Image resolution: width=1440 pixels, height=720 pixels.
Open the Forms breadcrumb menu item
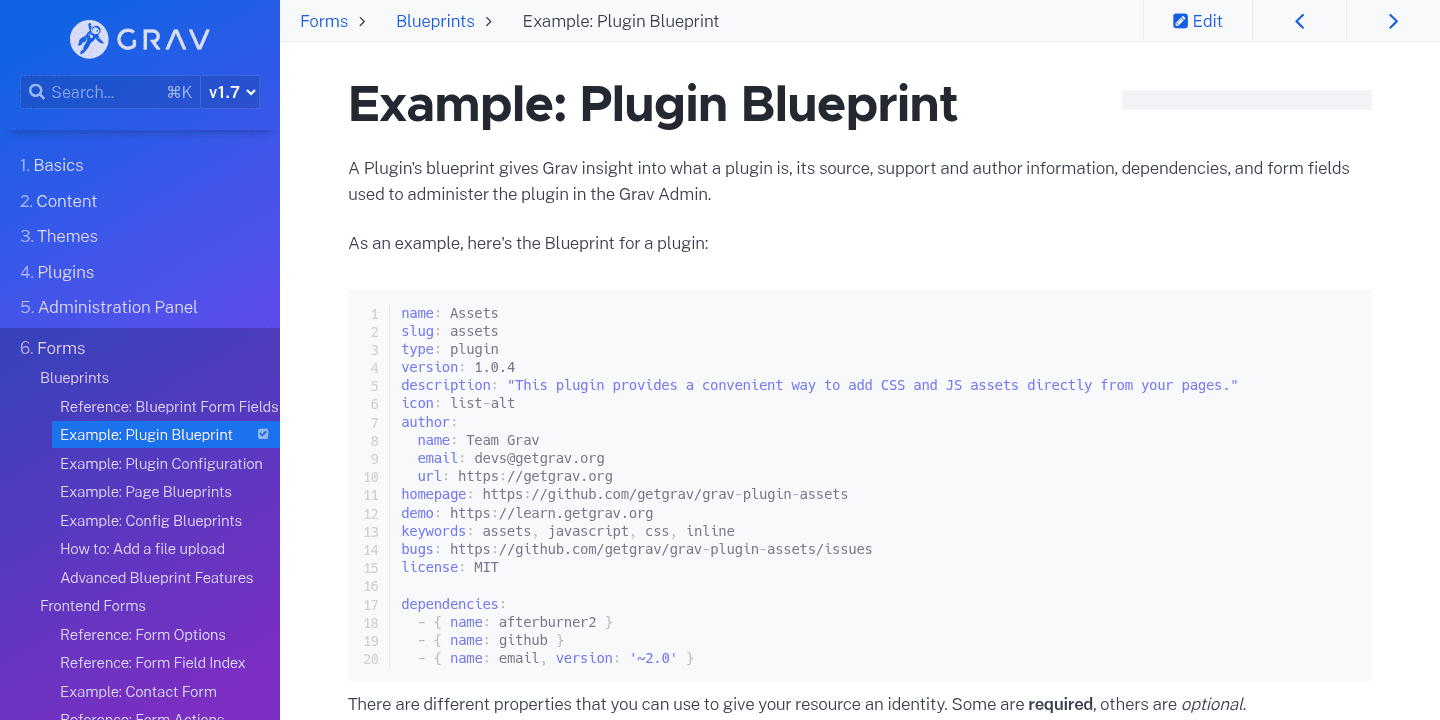click(323, 20)
